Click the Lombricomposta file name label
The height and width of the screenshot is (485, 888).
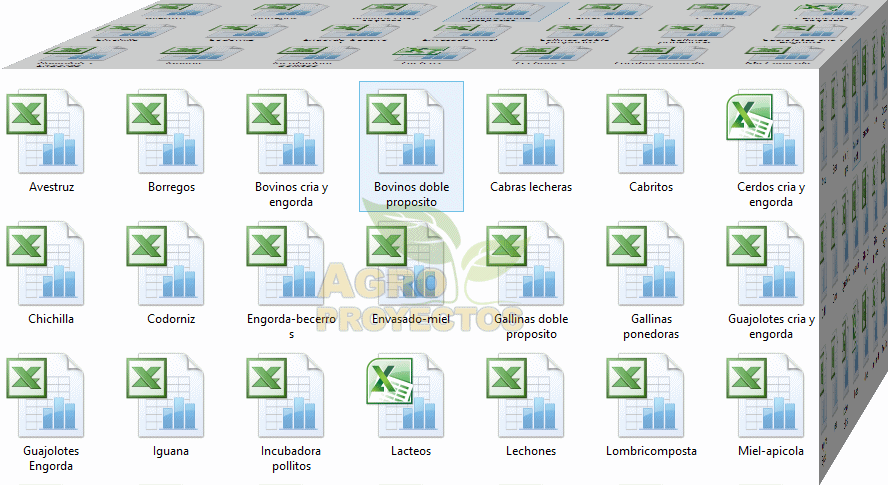(651, 452)
